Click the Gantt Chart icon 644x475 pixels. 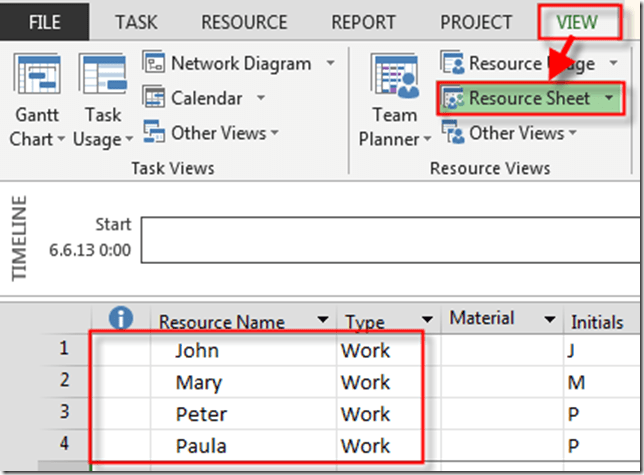click(x=37, y=78)
